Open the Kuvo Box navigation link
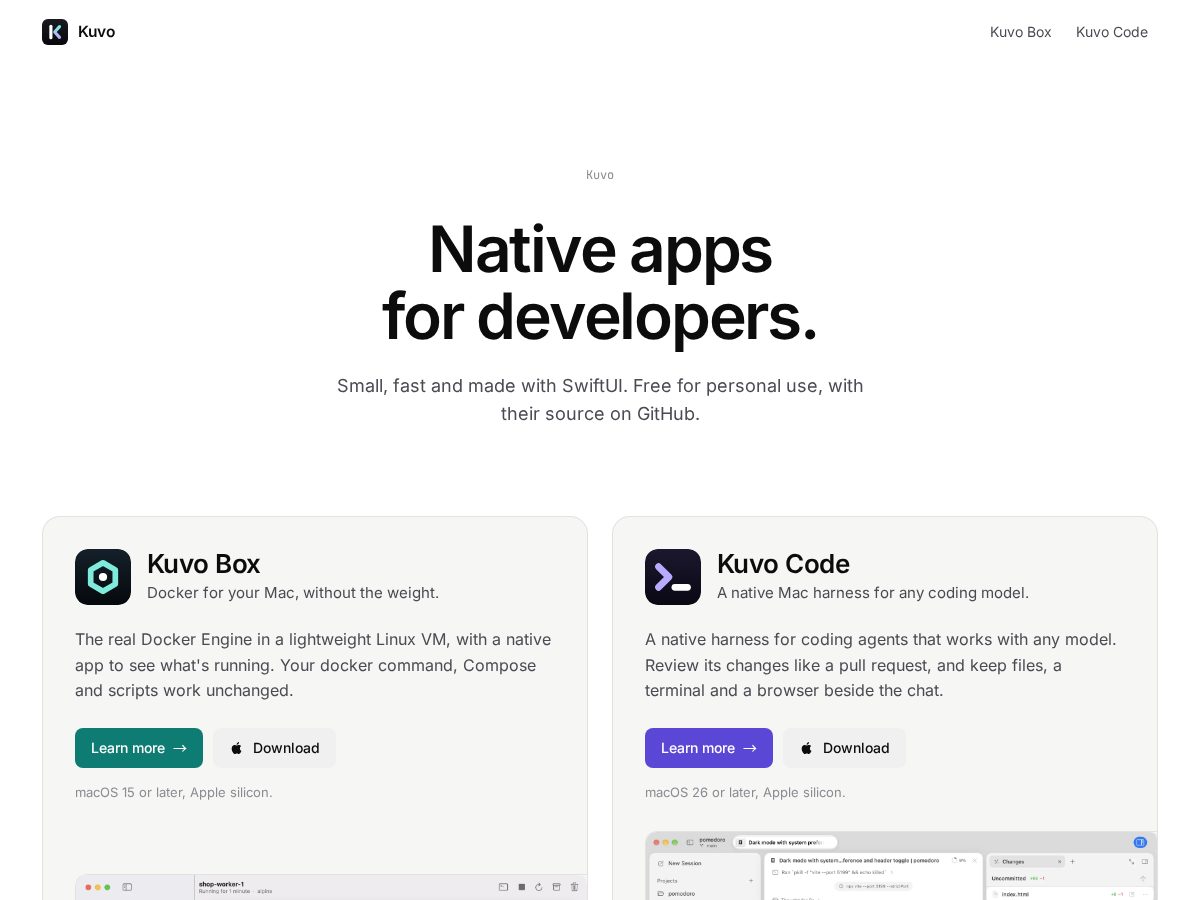Screen dimensions: 1200x900 point(1021,32)
